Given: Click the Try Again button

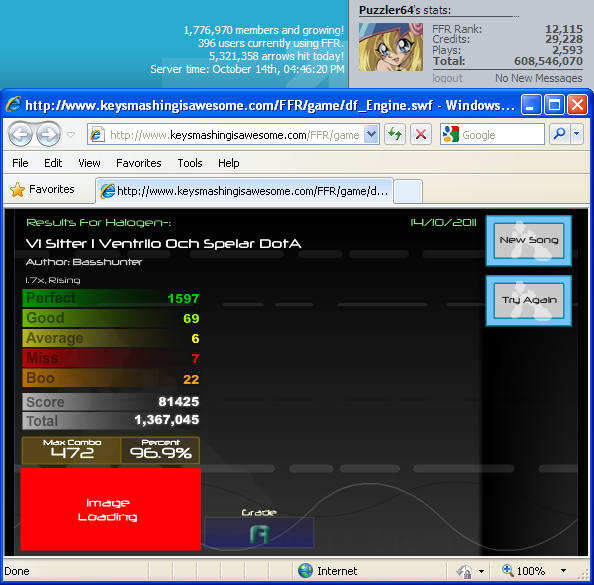Looking at the screenshot, I should point(529,301).
